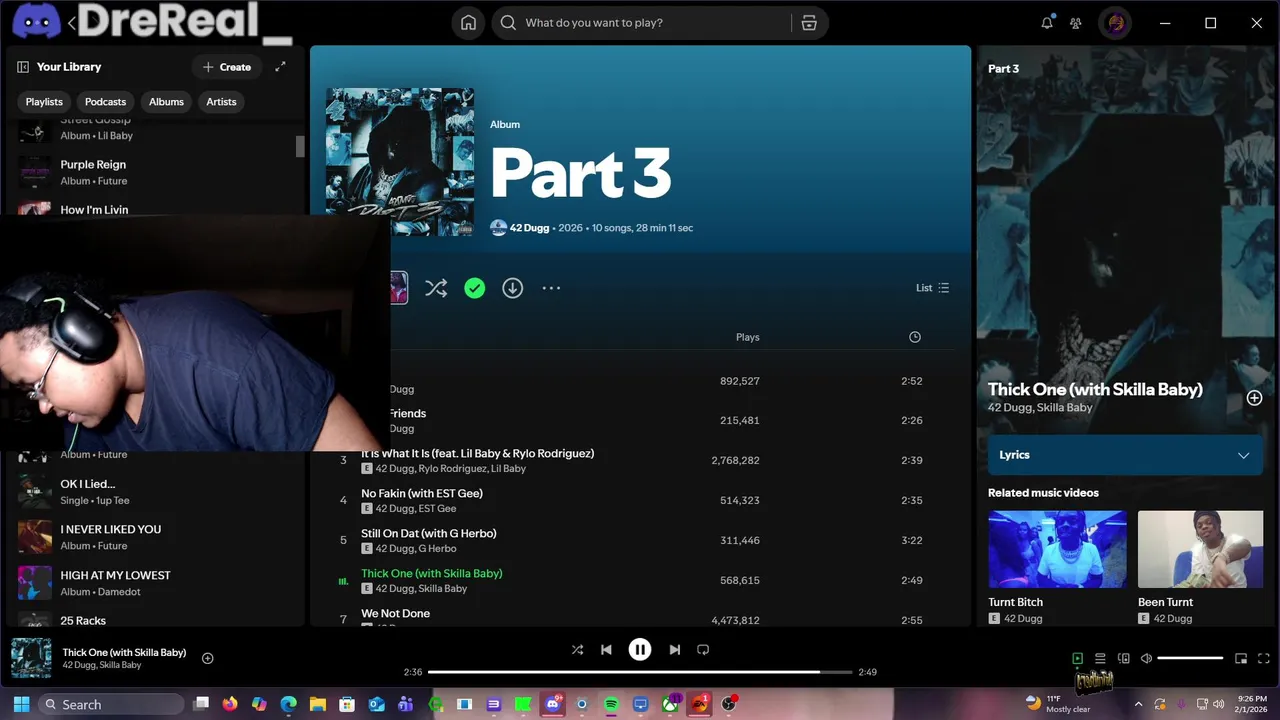Select Thick One (with Skilla Baby) track
Image resolution: width=1280 pixels, height=720 pixels.
coord(431,574)
